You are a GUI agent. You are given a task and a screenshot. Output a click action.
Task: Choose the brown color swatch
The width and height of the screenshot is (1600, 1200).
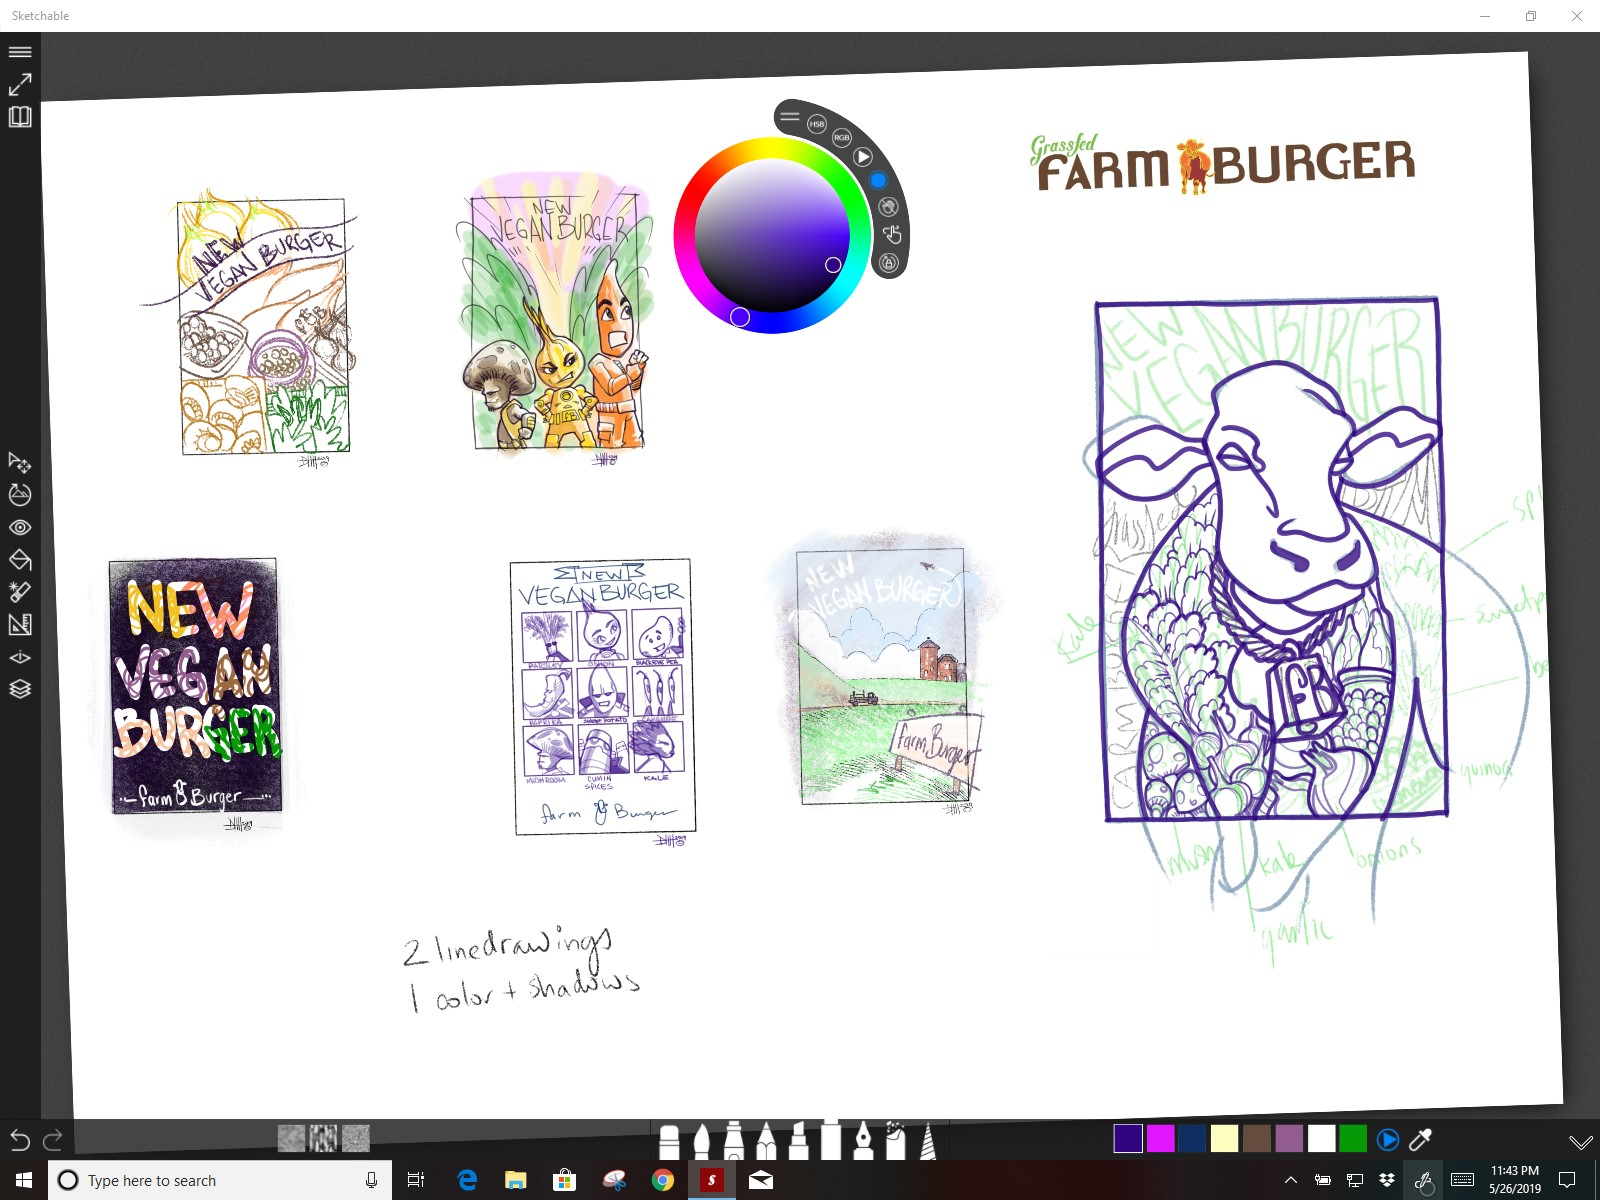1257,1139
